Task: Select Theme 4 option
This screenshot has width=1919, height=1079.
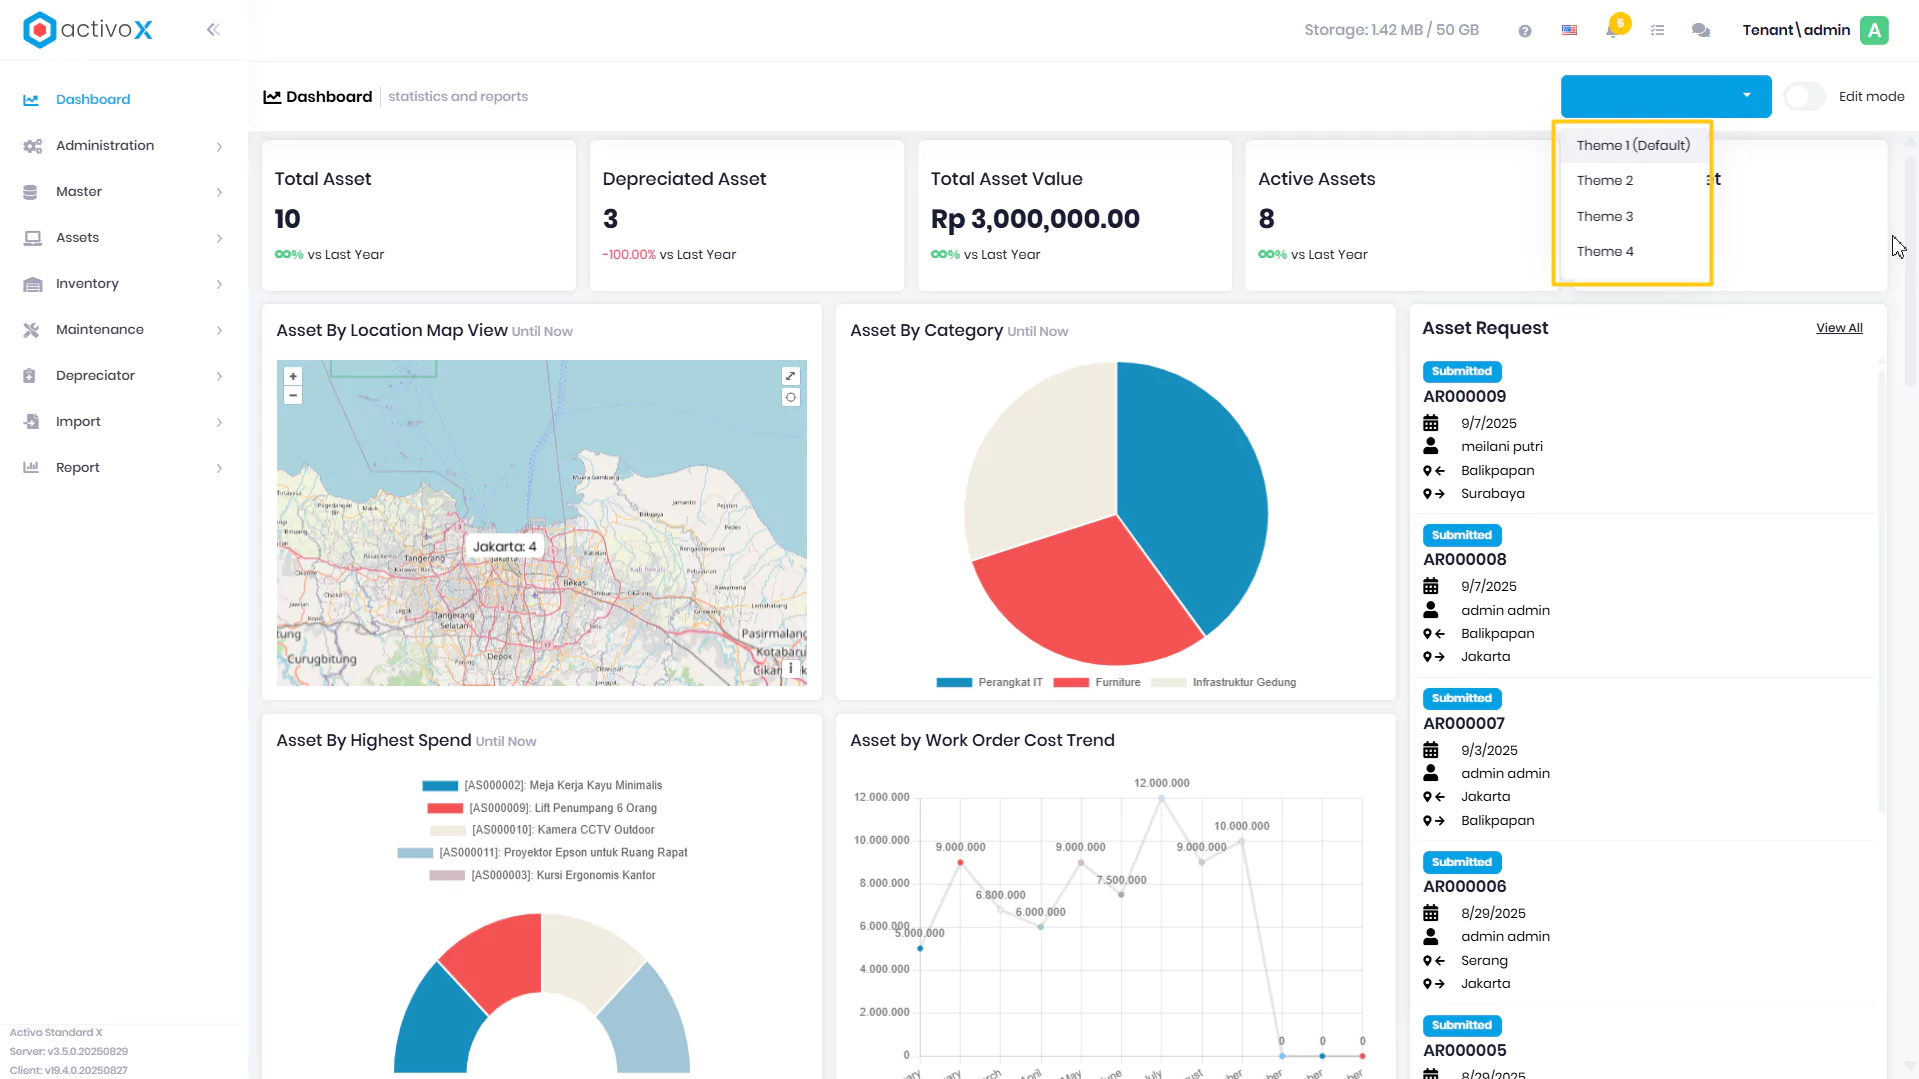Action: click(1633, 252)
